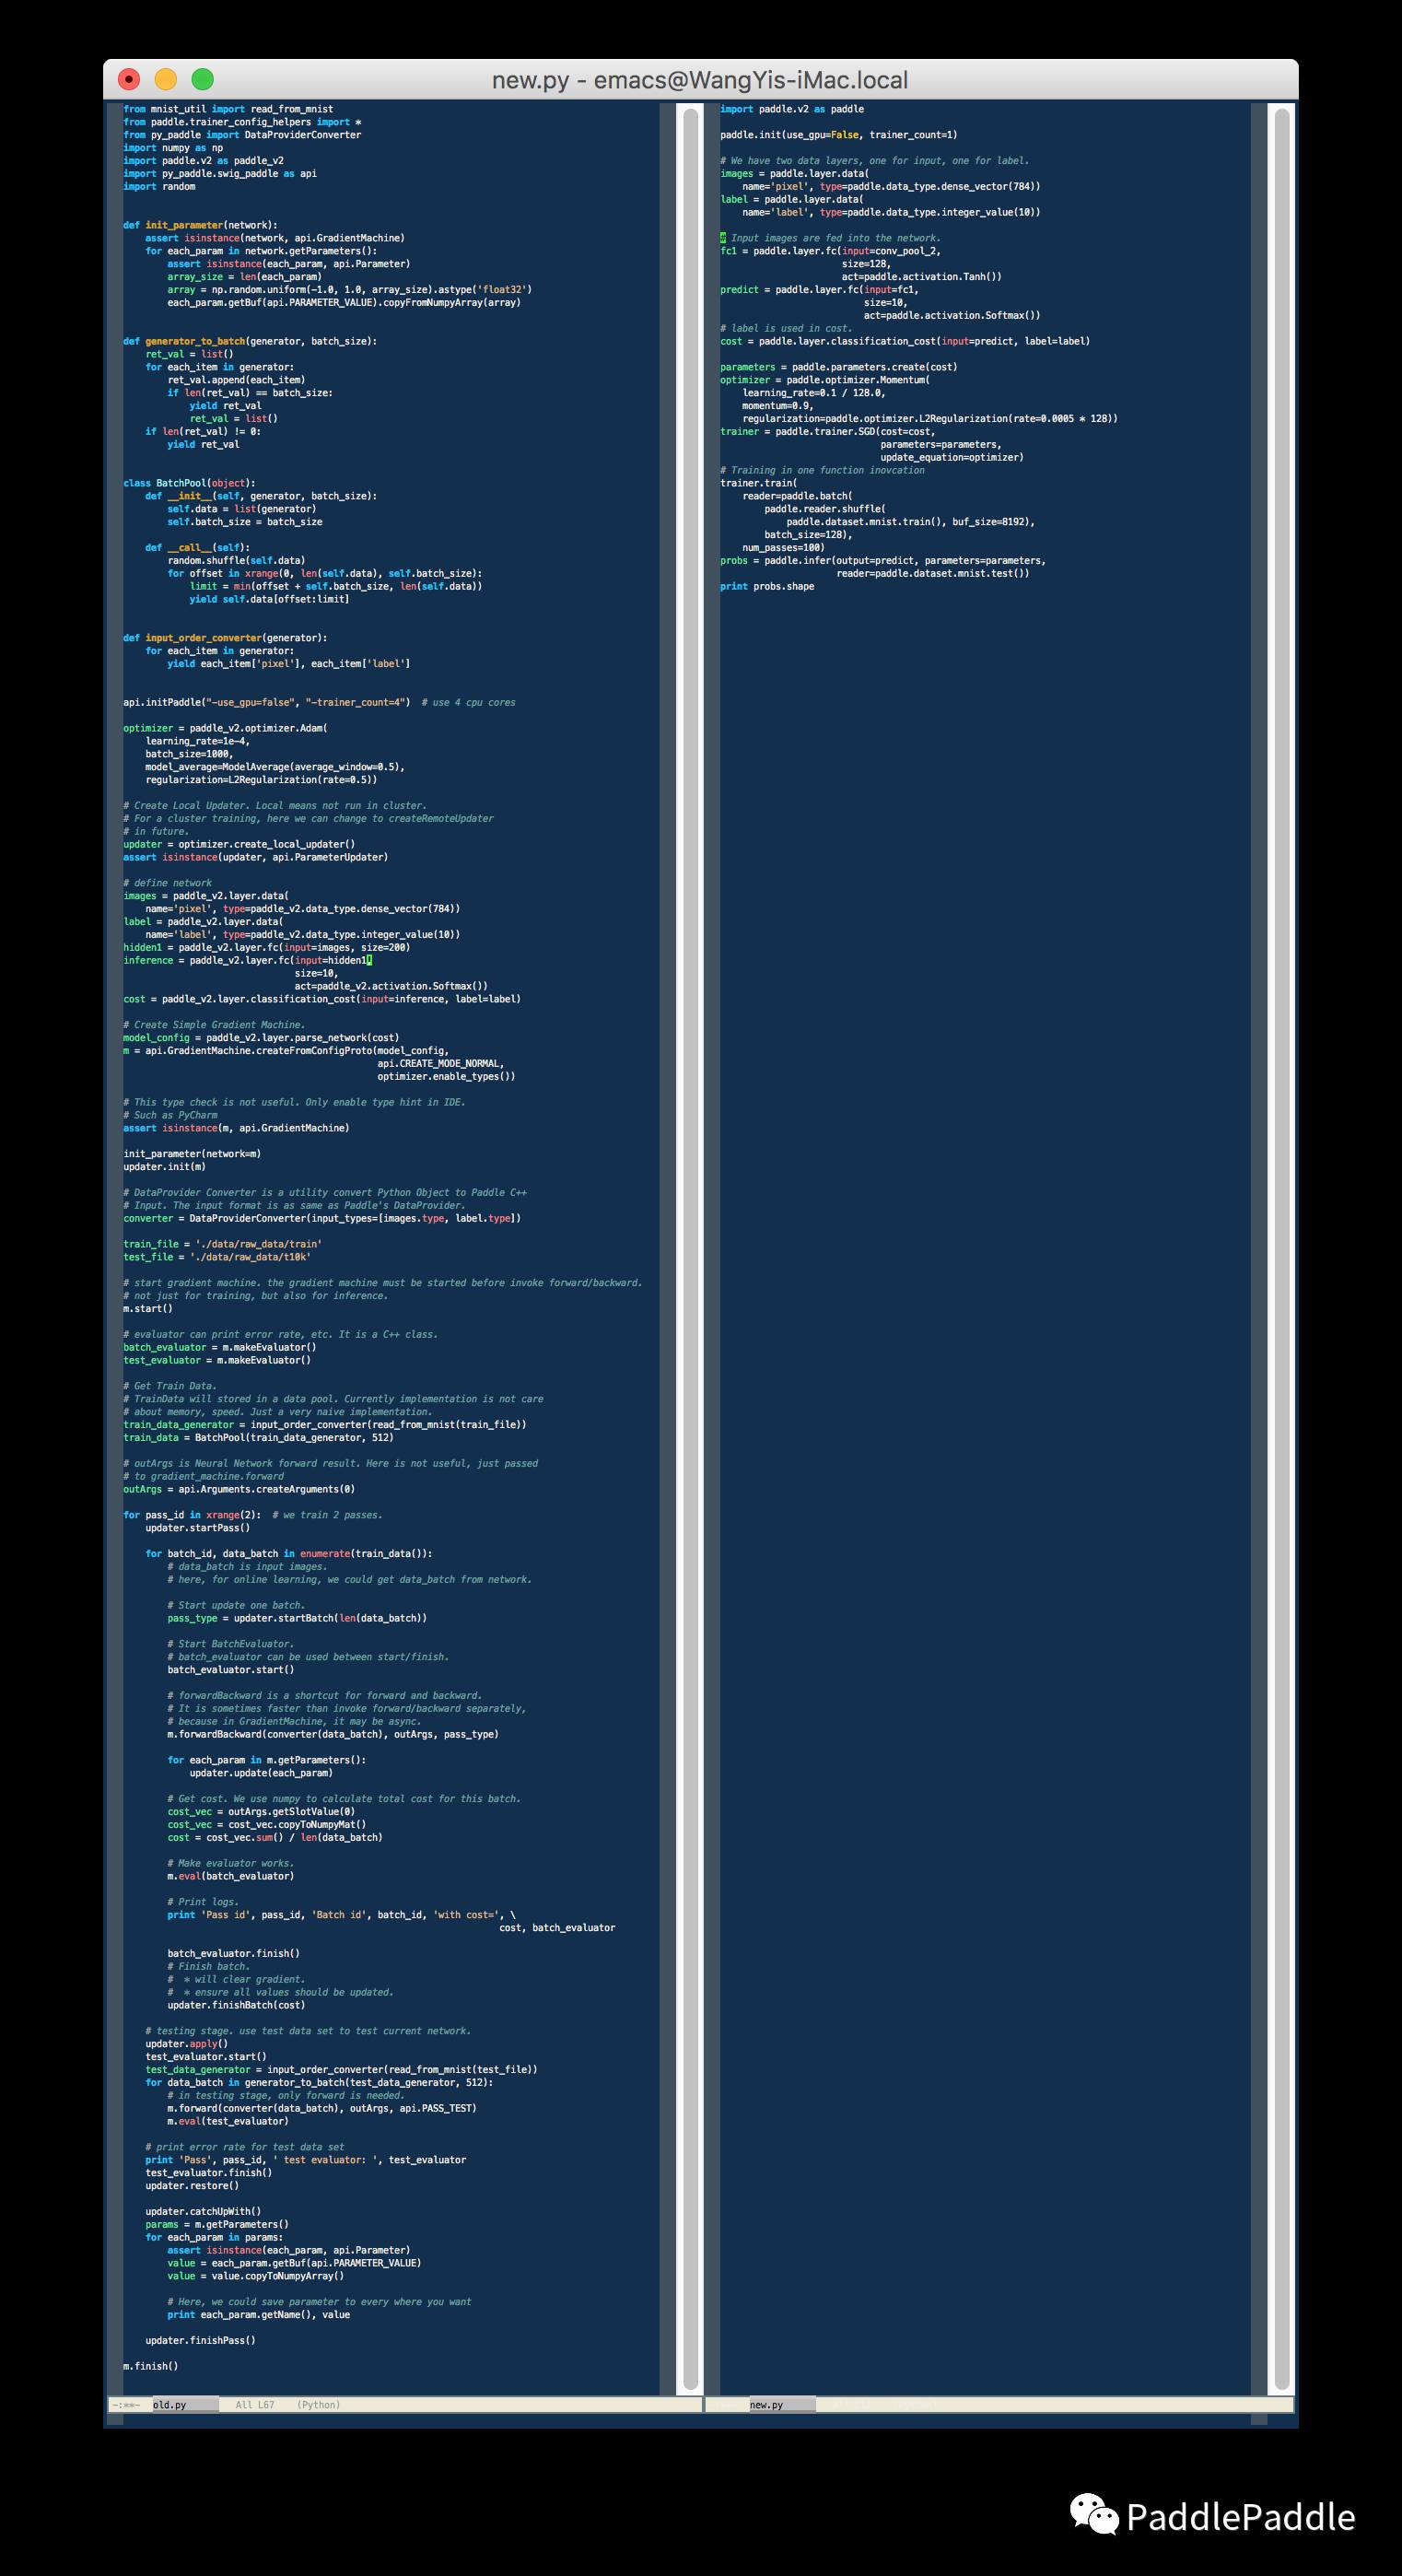Image resolution: width=1402 pixels, height=2576 pixels.
Task: Click the '# Input images are fed into the network.' comment
Action: point(830,238)
